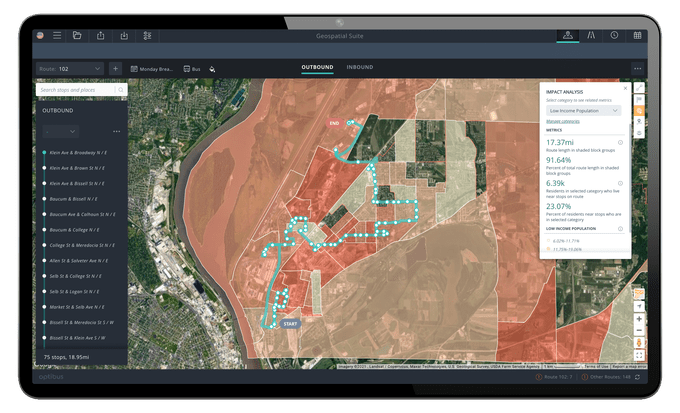The image size is (680, 413).
Task: Click the paint bucket color icon
Action: click(213, 69)
